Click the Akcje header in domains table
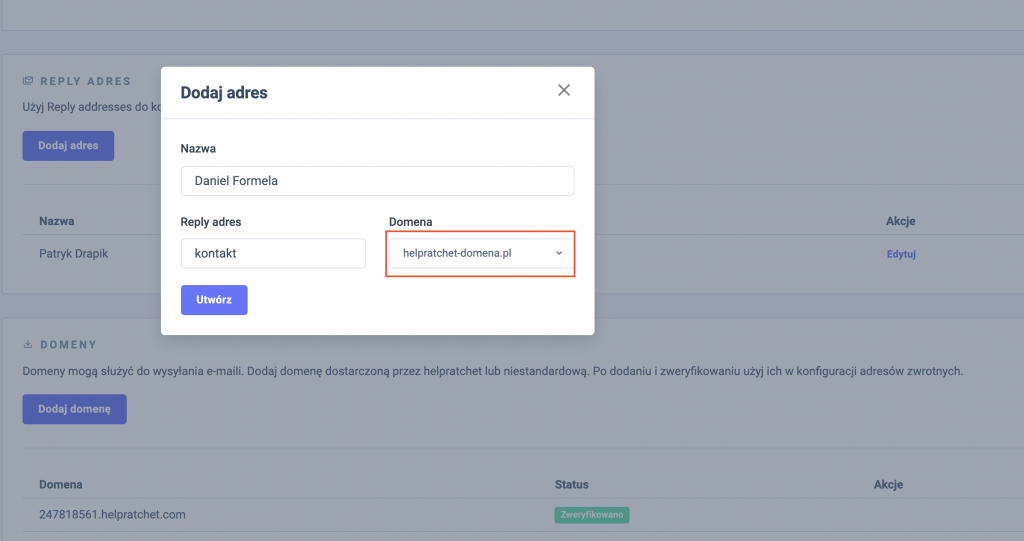 click(x=888, y=485)
